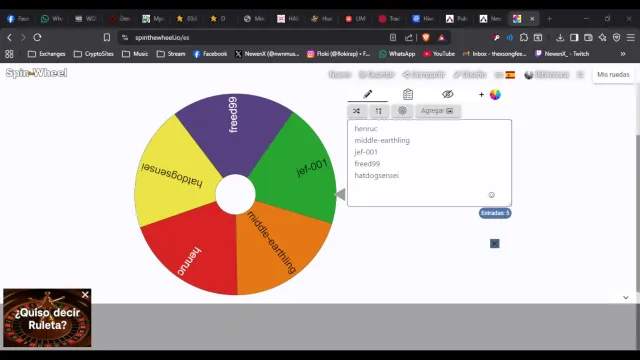Click the page scroll-down chevron
Screen dimensions: 640x360
pyautogui.click(x=626, y=298)
